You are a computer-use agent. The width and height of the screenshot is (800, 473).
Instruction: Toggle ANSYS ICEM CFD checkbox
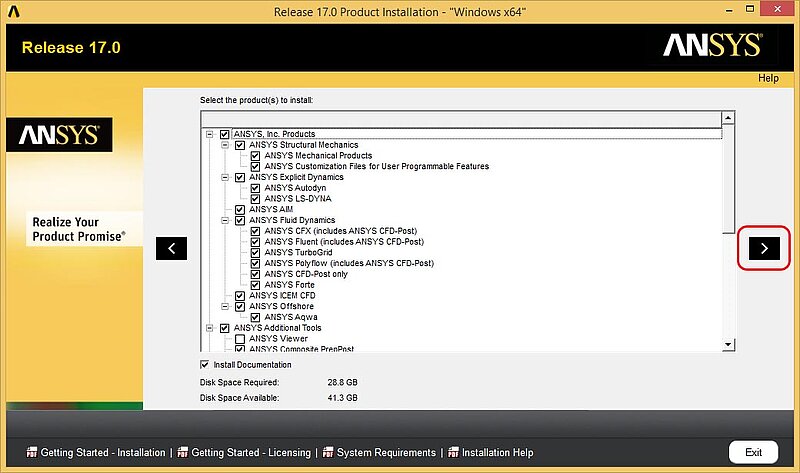coord(240,295)
